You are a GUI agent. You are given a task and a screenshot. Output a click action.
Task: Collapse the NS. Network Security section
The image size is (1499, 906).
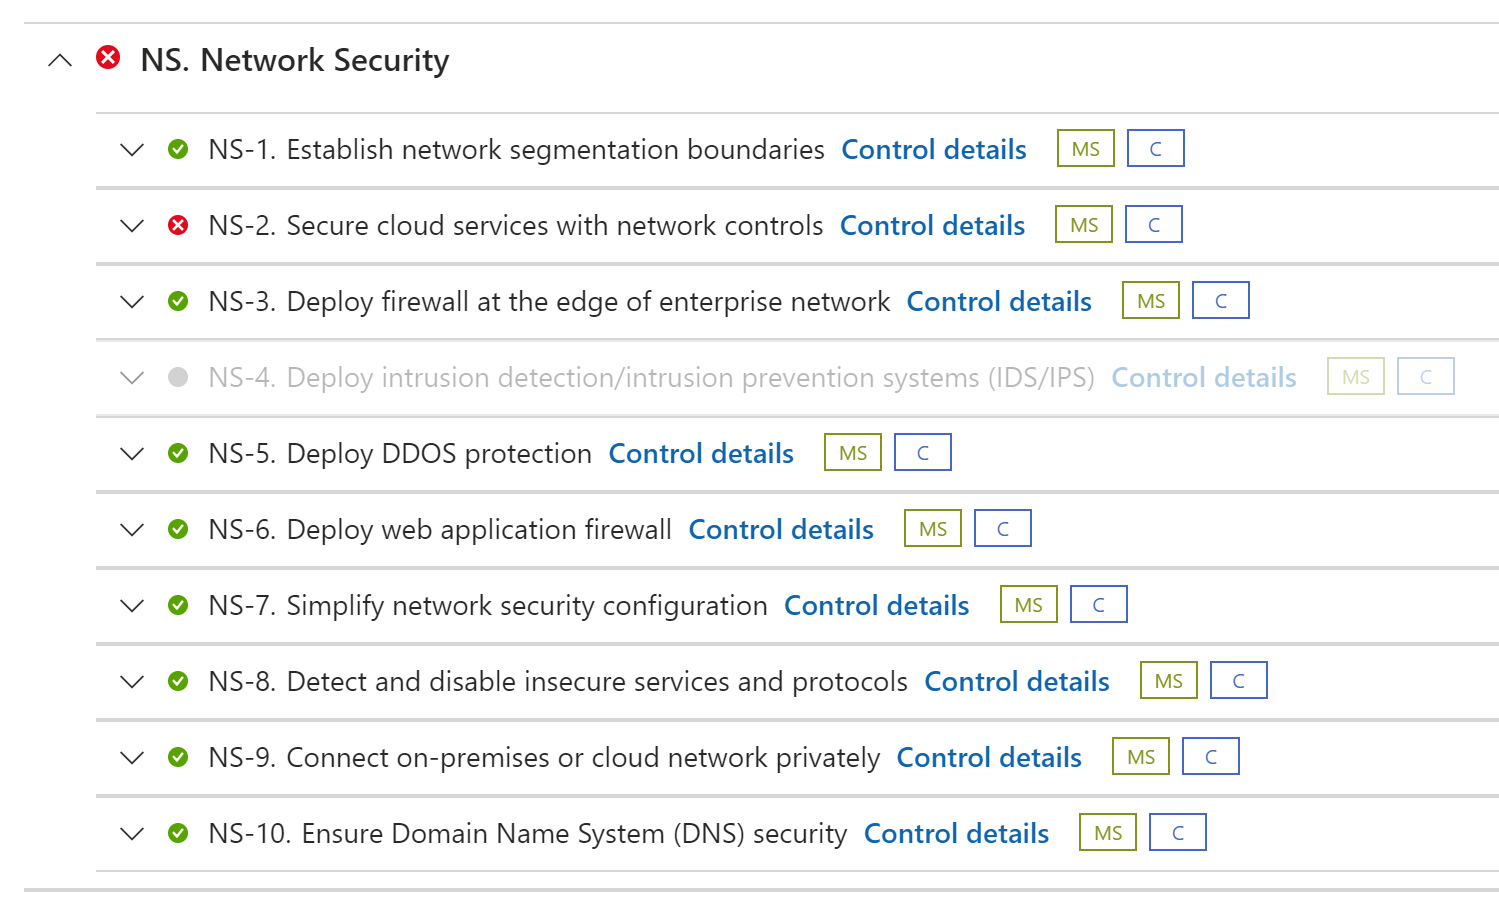click(x=60, y=60)
